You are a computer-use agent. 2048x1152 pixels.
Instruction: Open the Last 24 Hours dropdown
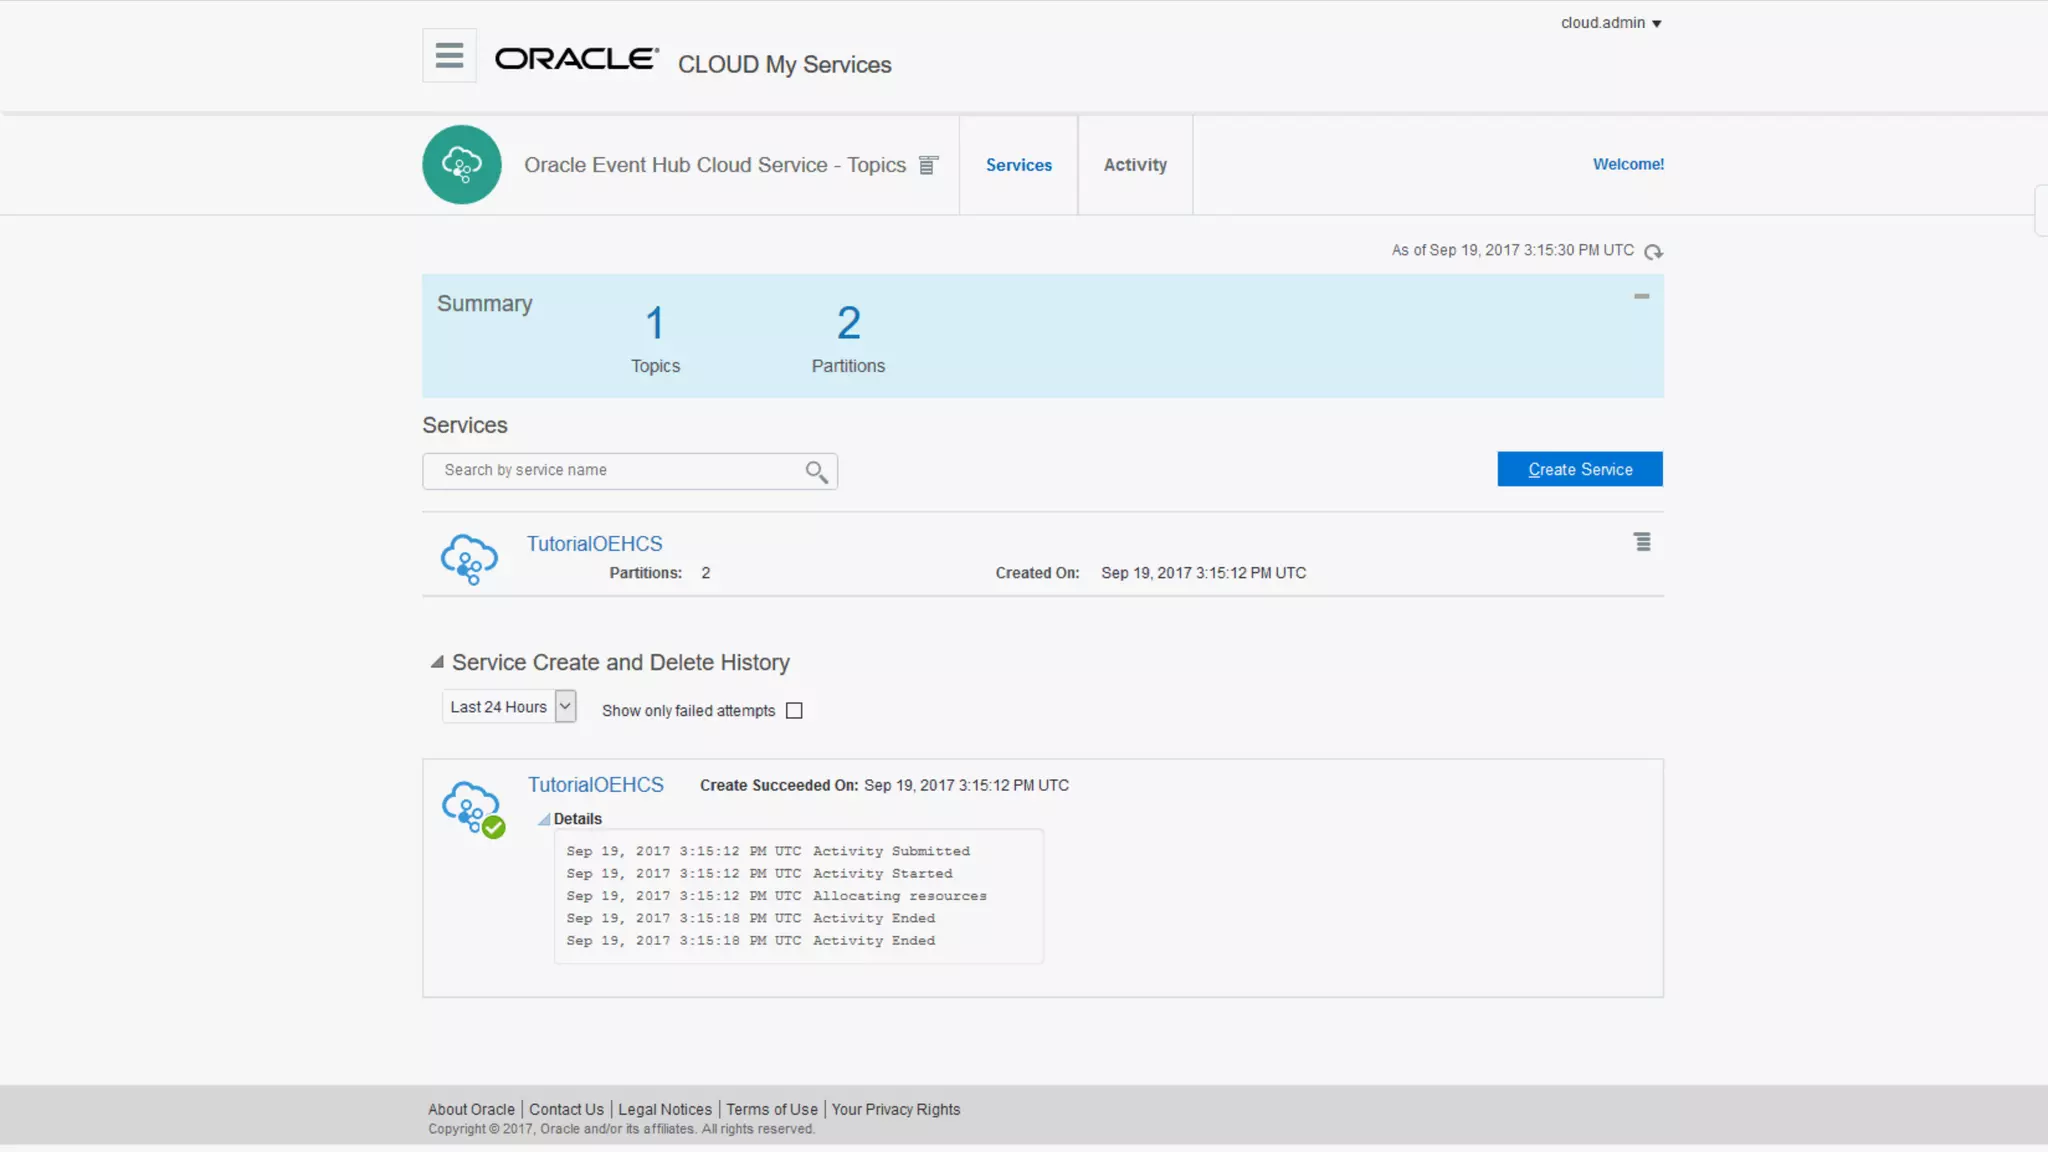click(565, 706)
